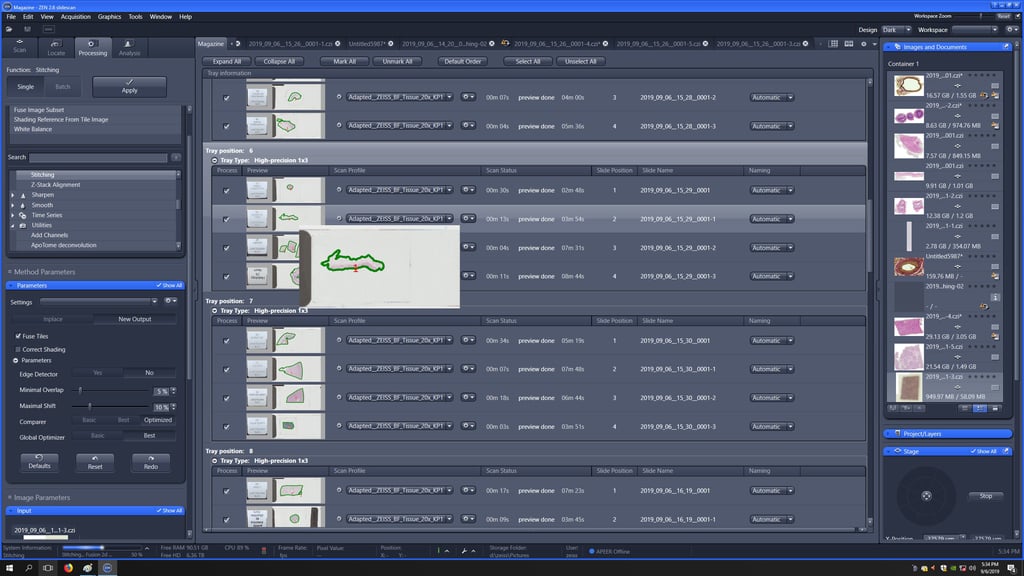Screen dimensions: 1024x576
Task: Uncheck process box for 2019_09_06__15_29__0001-1
Action: (x=227, y=219)
